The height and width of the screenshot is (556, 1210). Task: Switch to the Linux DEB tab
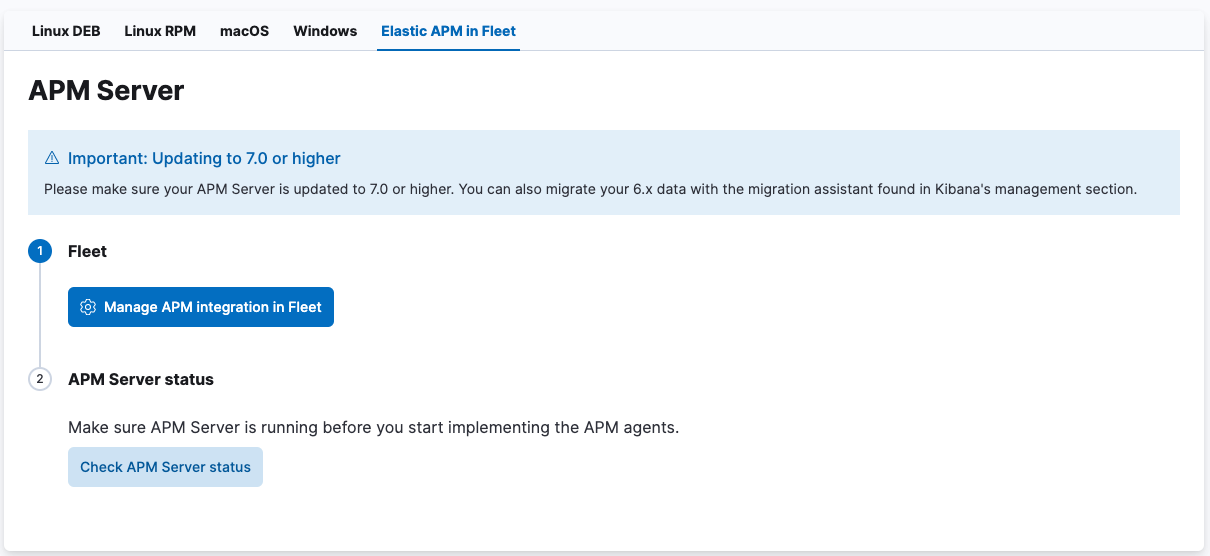pyautogui.click(x=66, y=31)
